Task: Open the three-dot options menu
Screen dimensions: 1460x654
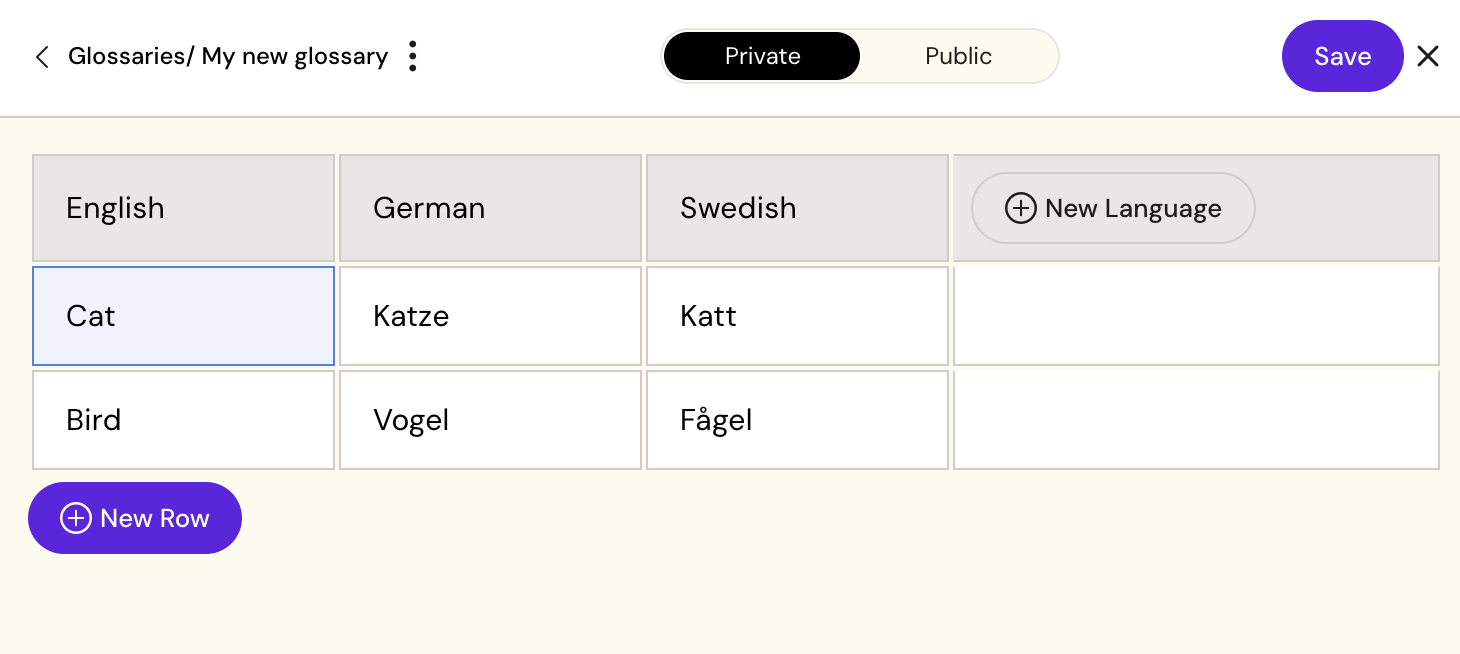Action: click(x=412, y=56)
